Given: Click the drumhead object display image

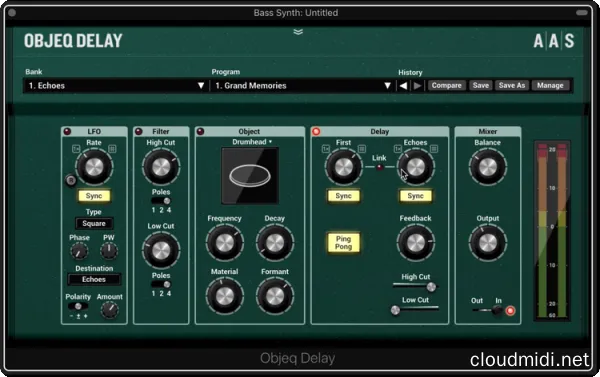Looking at the screenshot, I should point(250,176).
